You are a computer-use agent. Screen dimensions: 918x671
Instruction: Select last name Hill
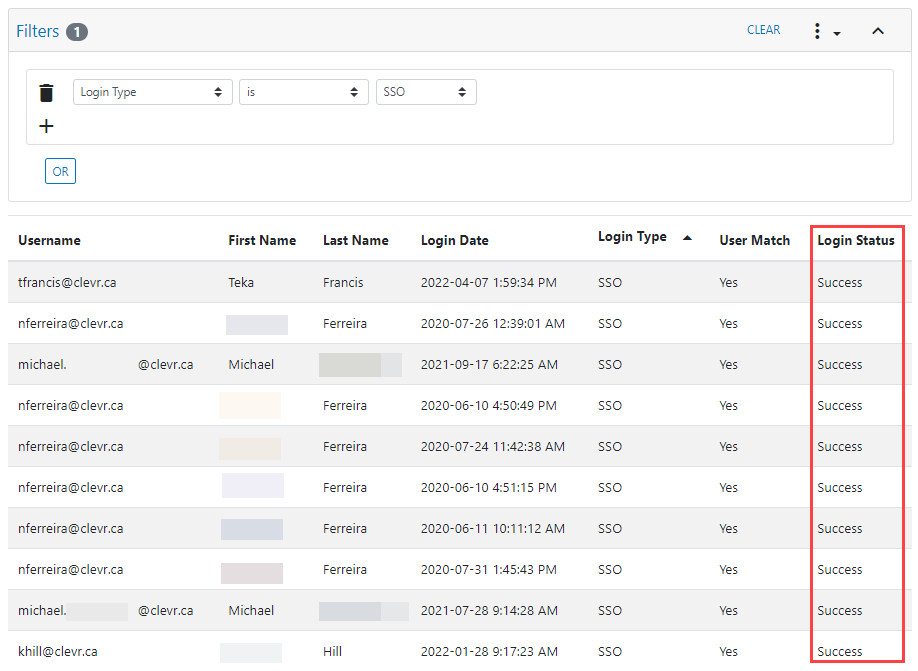click(332, 651)
